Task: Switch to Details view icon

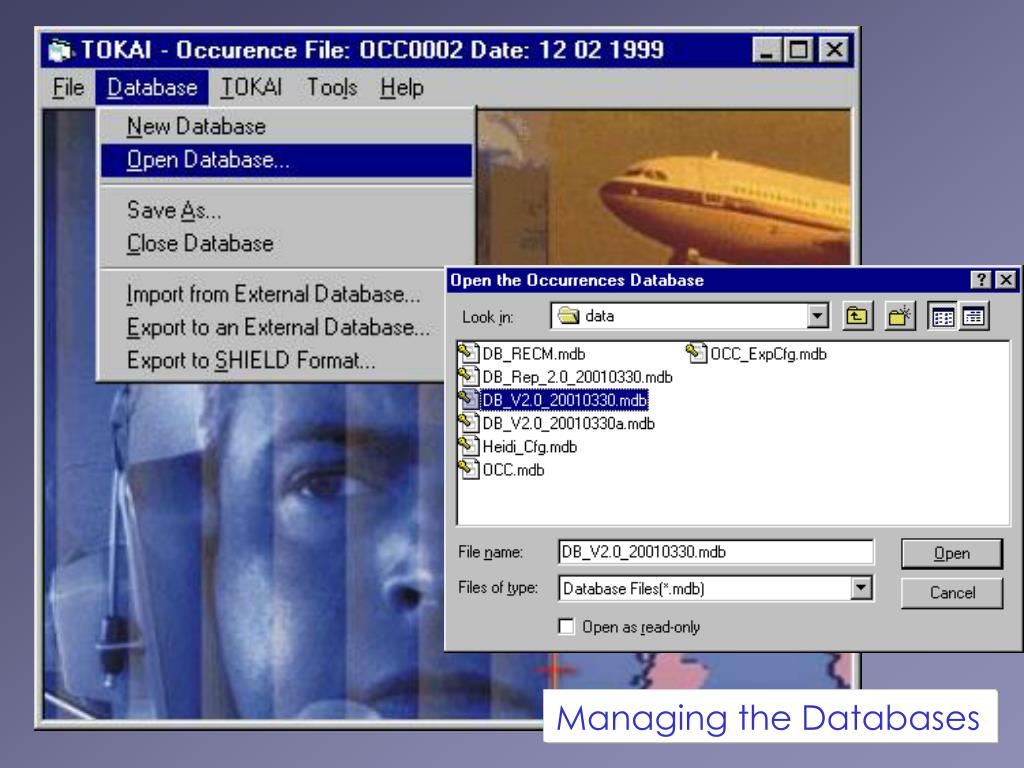Action: 974,317
